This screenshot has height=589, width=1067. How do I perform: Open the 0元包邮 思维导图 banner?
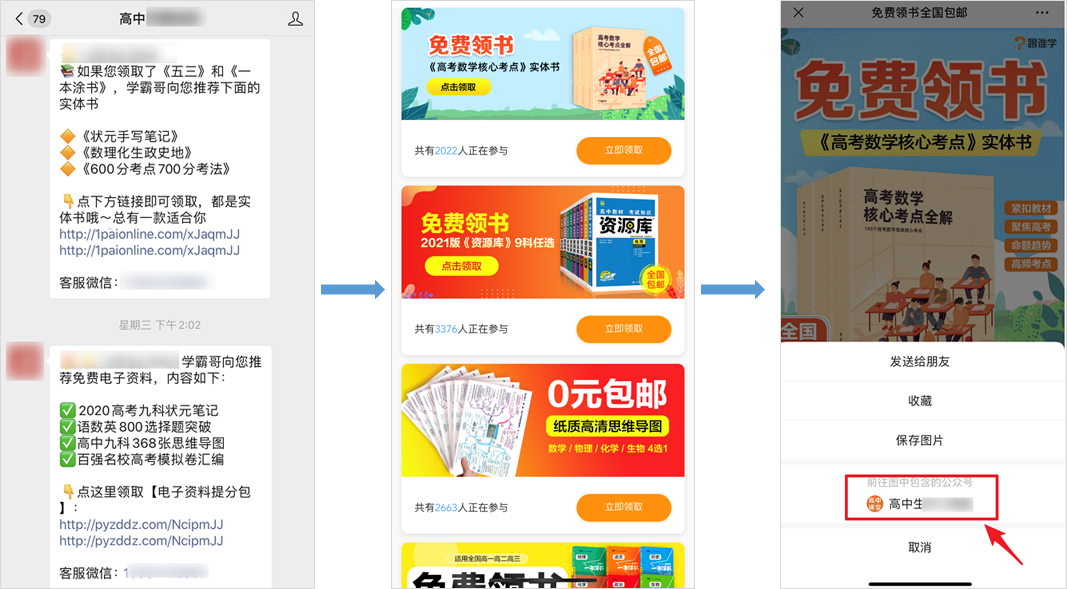click(542, 420)
